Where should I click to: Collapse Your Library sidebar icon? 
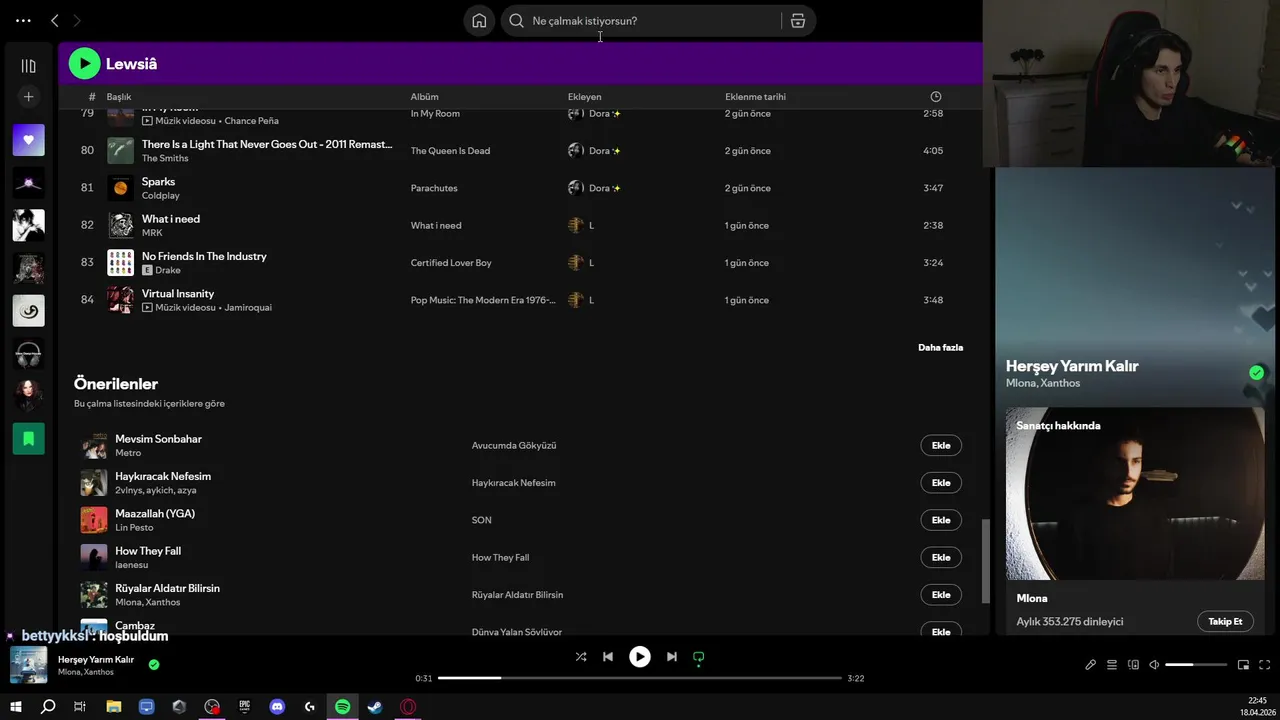click(28, 66)
